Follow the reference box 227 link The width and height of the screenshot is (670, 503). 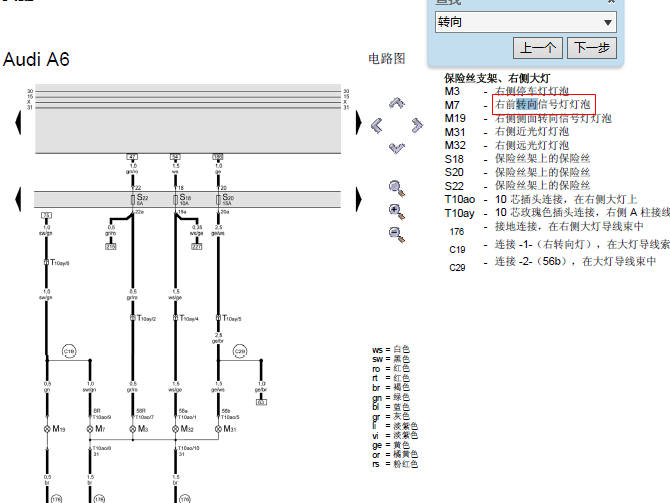[x=197, y=247]
